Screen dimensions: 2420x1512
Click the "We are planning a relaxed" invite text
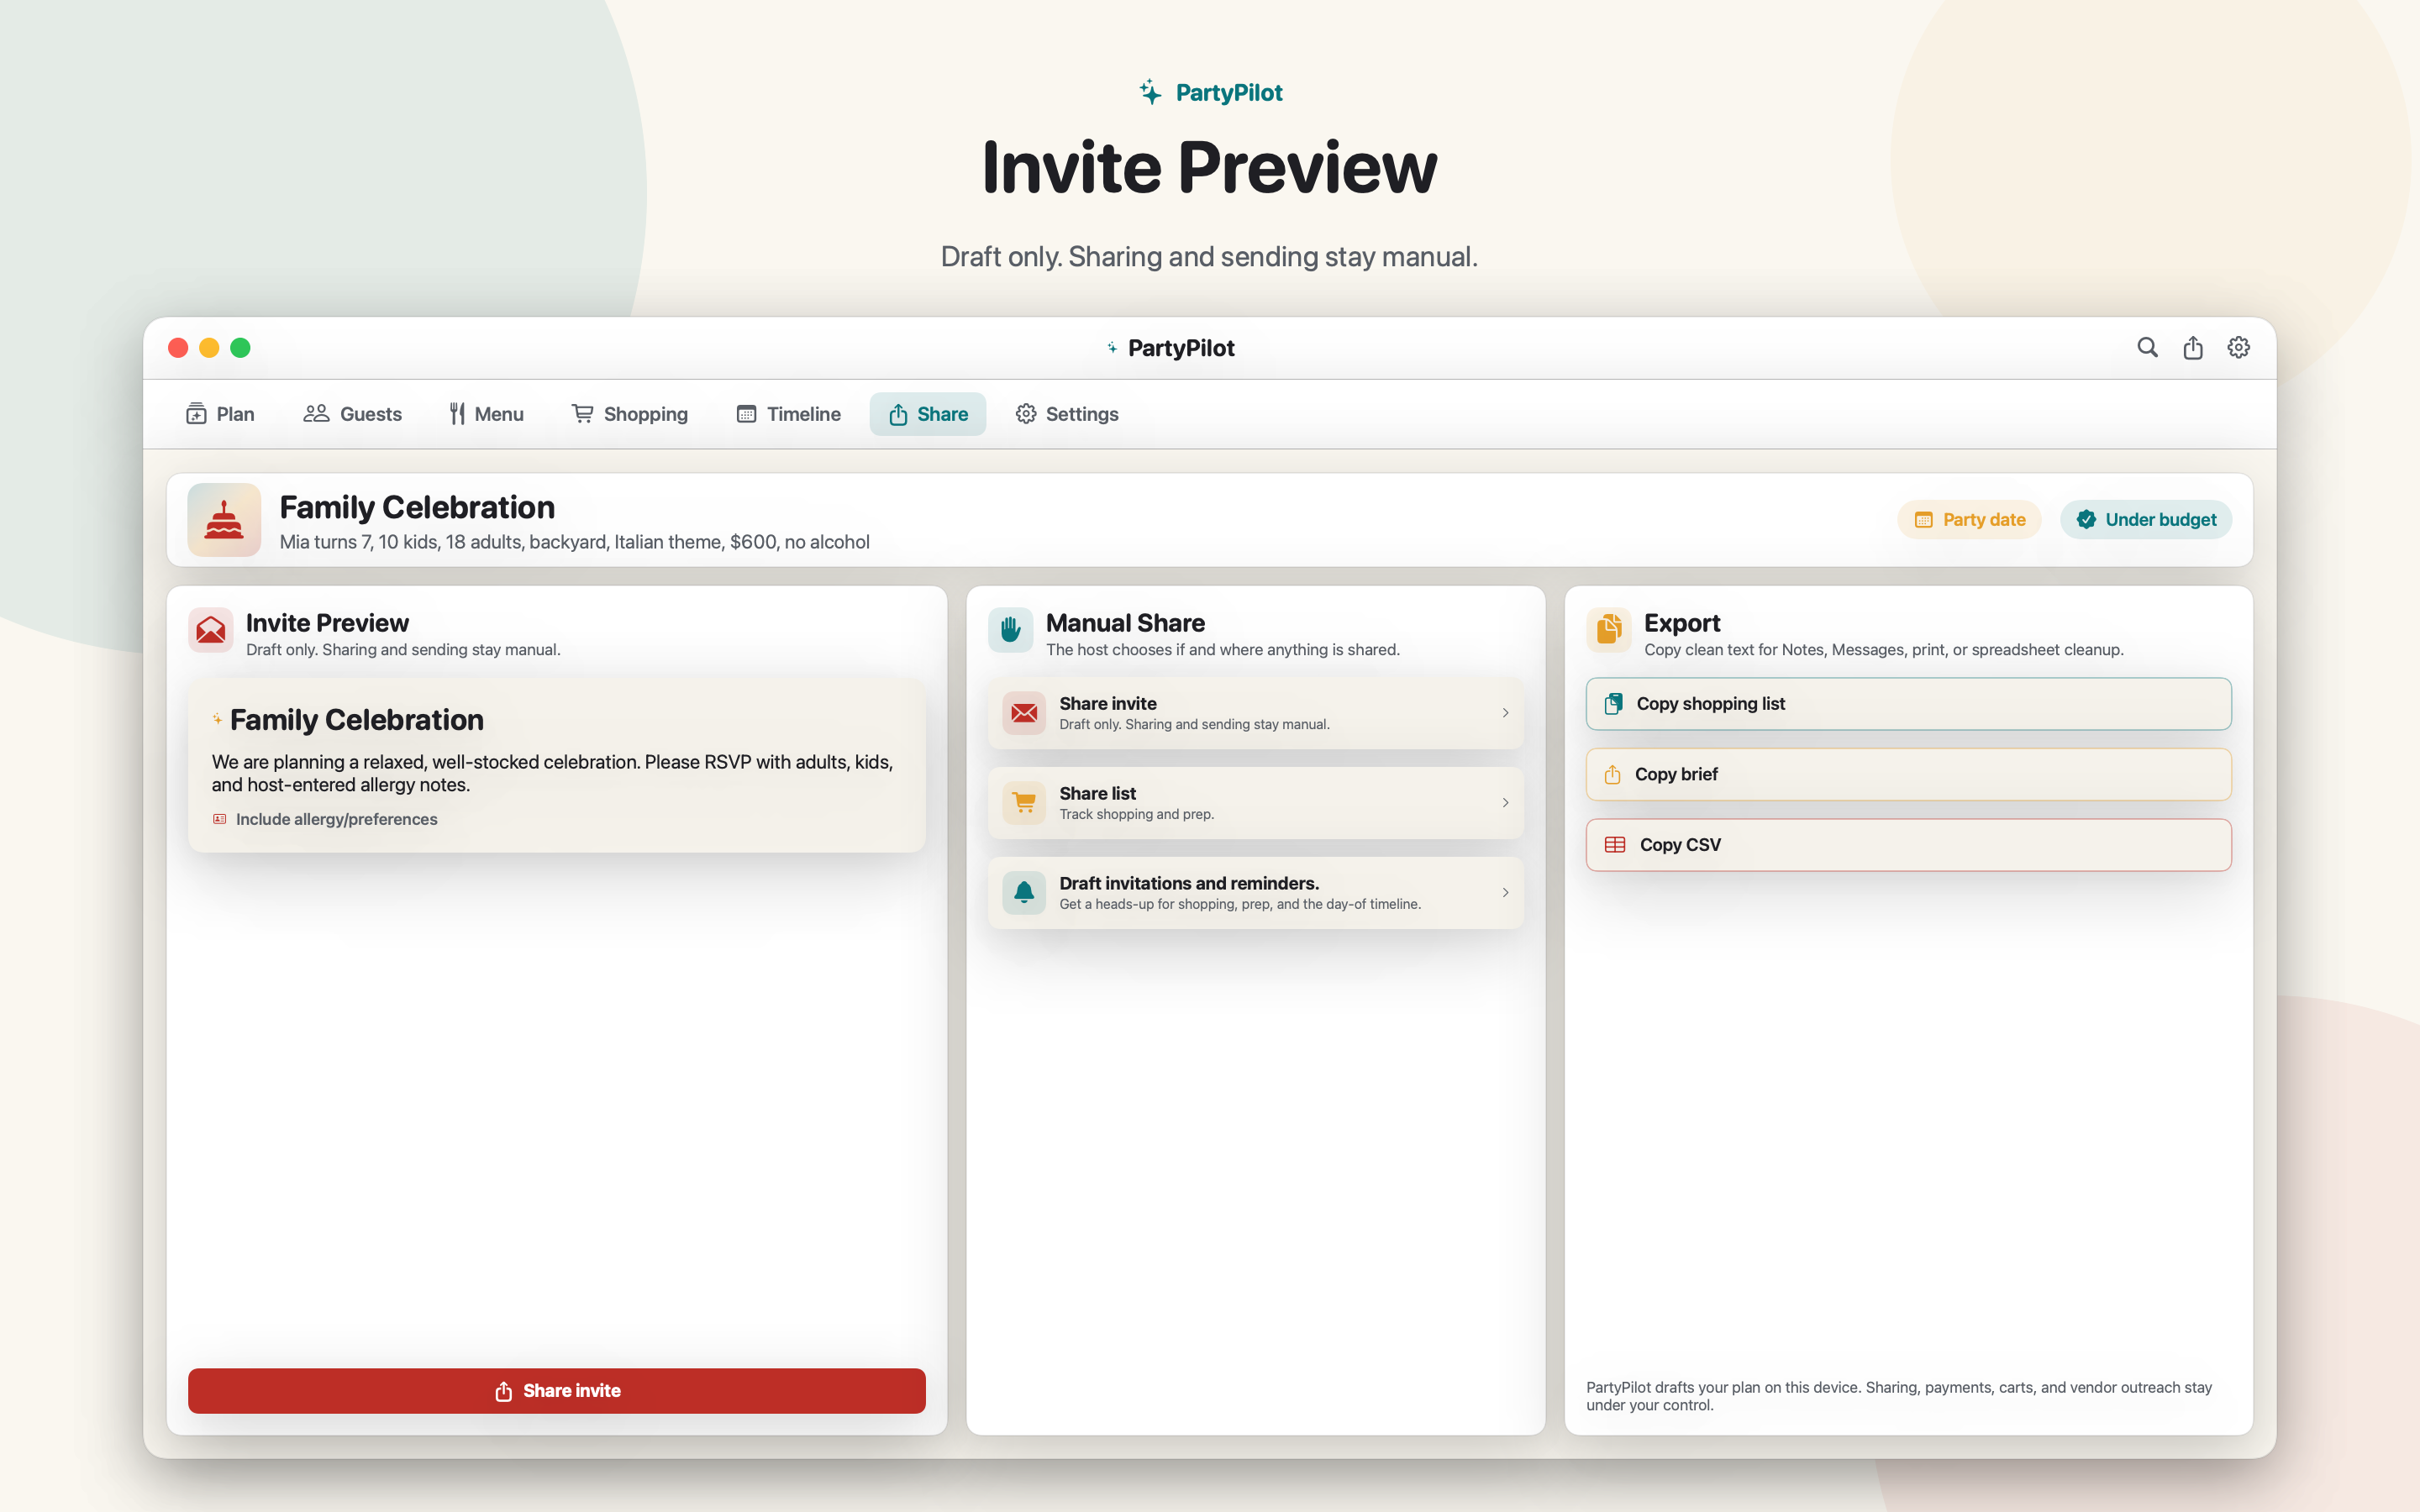pos(552,773)
